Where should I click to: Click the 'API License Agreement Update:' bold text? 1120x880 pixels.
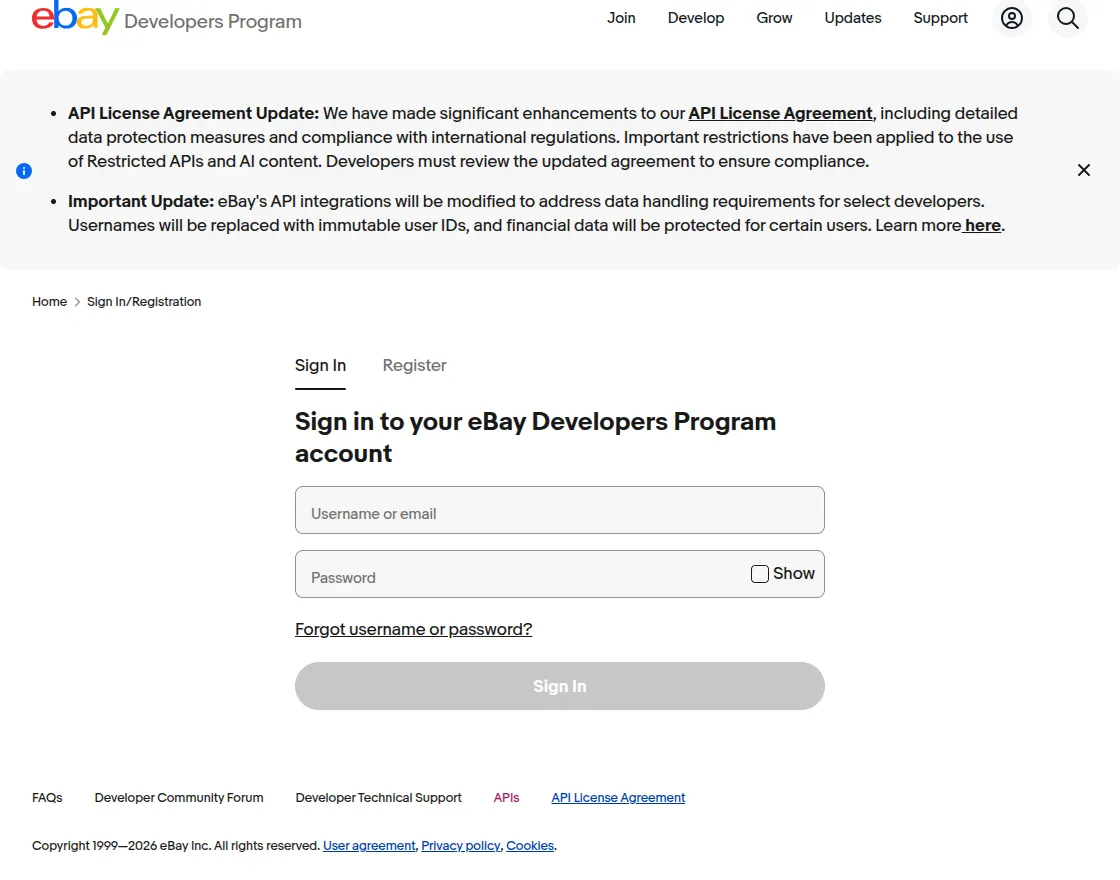coord(193,114)
